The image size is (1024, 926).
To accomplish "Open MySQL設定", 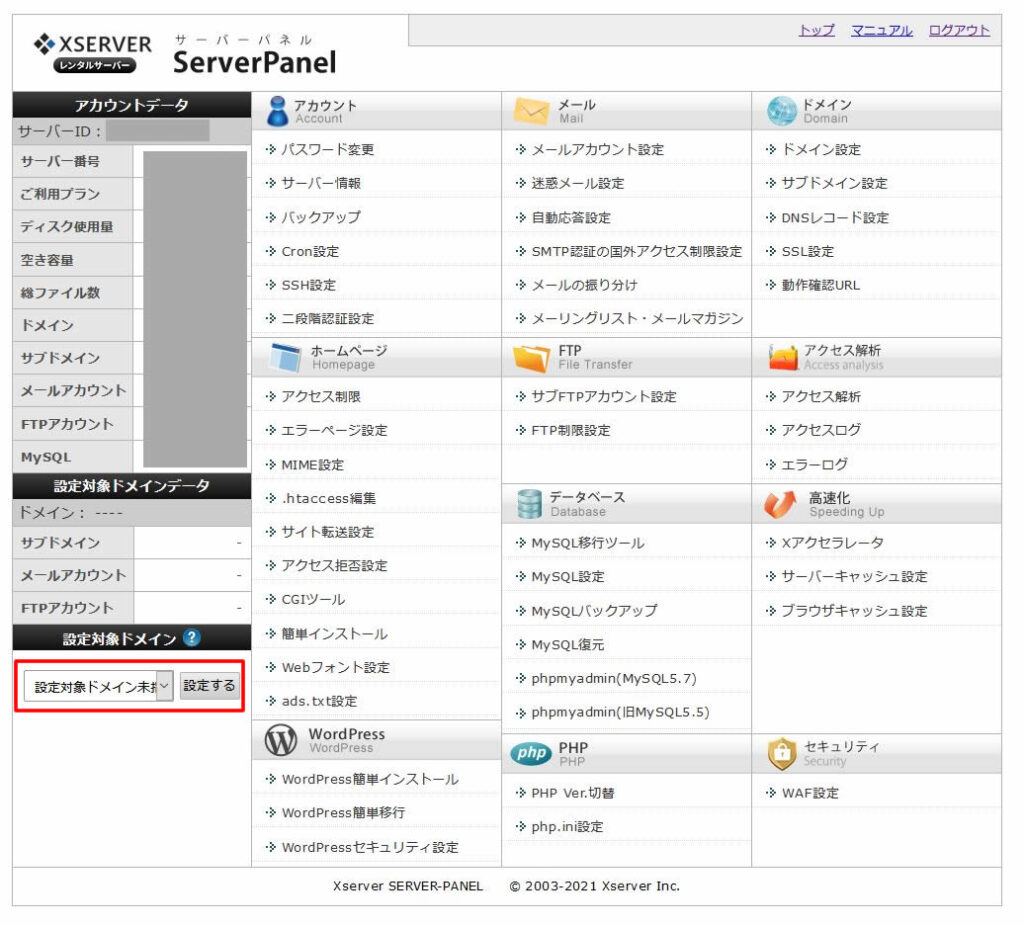I will point(568,577).
